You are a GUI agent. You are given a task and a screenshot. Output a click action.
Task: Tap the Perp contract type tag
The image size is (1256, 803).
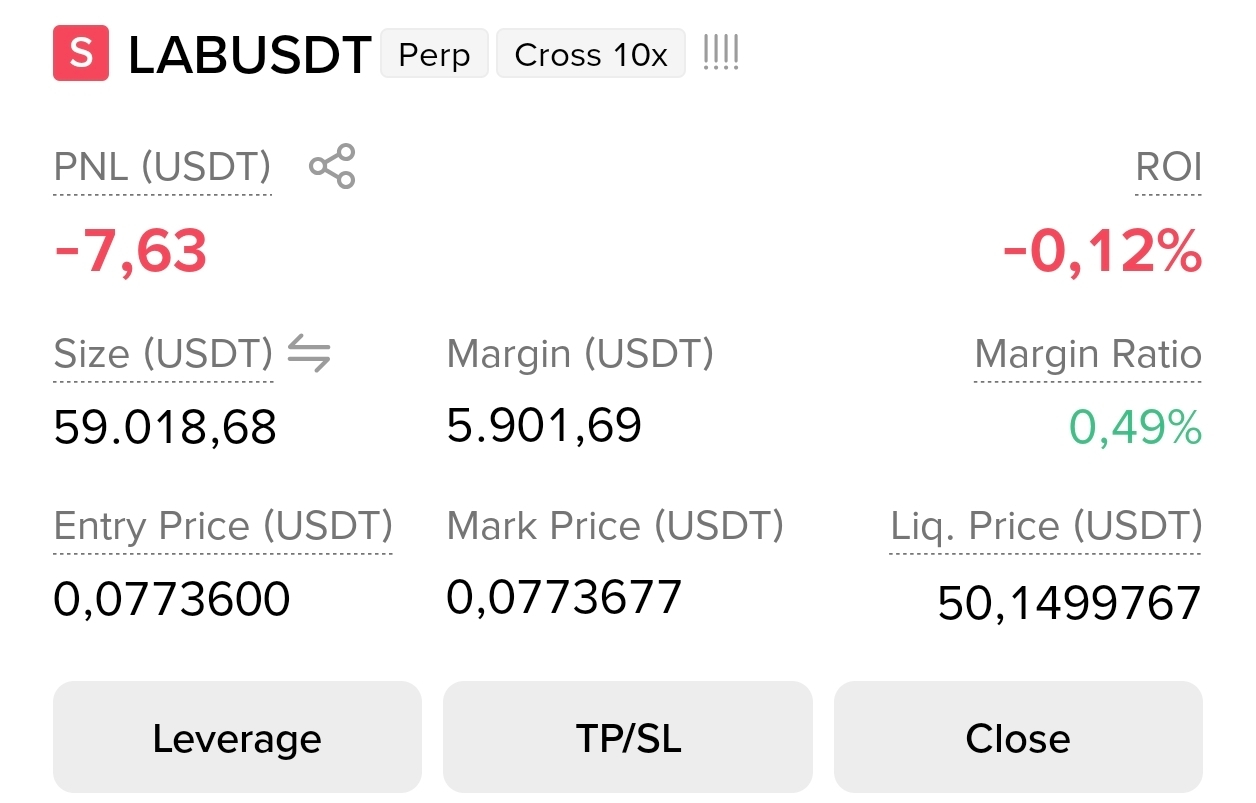point(434,54)
